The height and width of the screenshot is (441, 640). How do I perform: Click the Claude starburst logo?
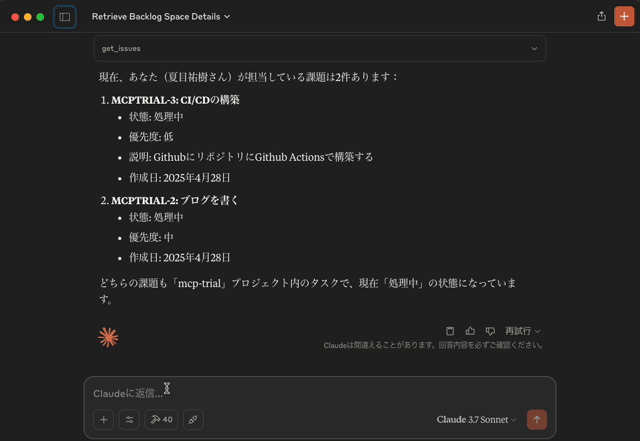pyautogui.click(x=108, y=337)
